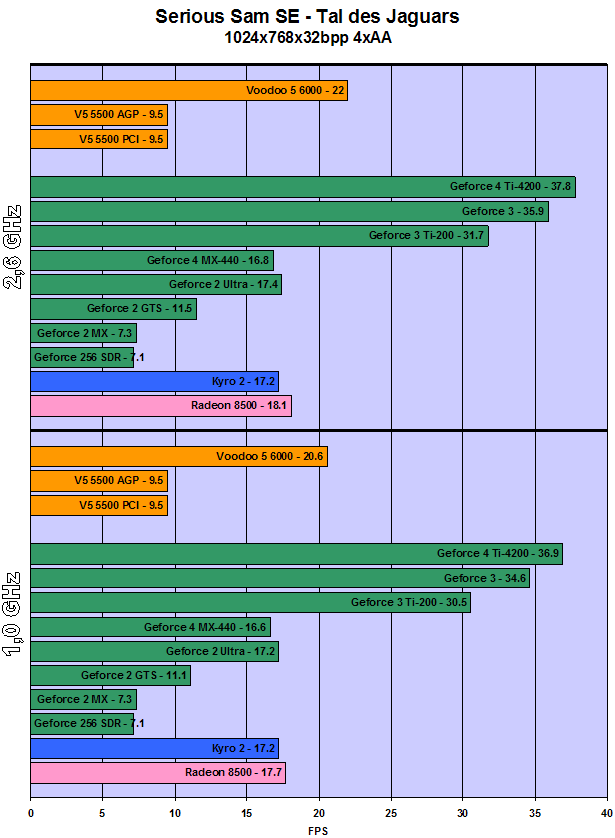
Task: Select the Radeon 8500 - 17.7 bar
Action: (x=158, y=773)
